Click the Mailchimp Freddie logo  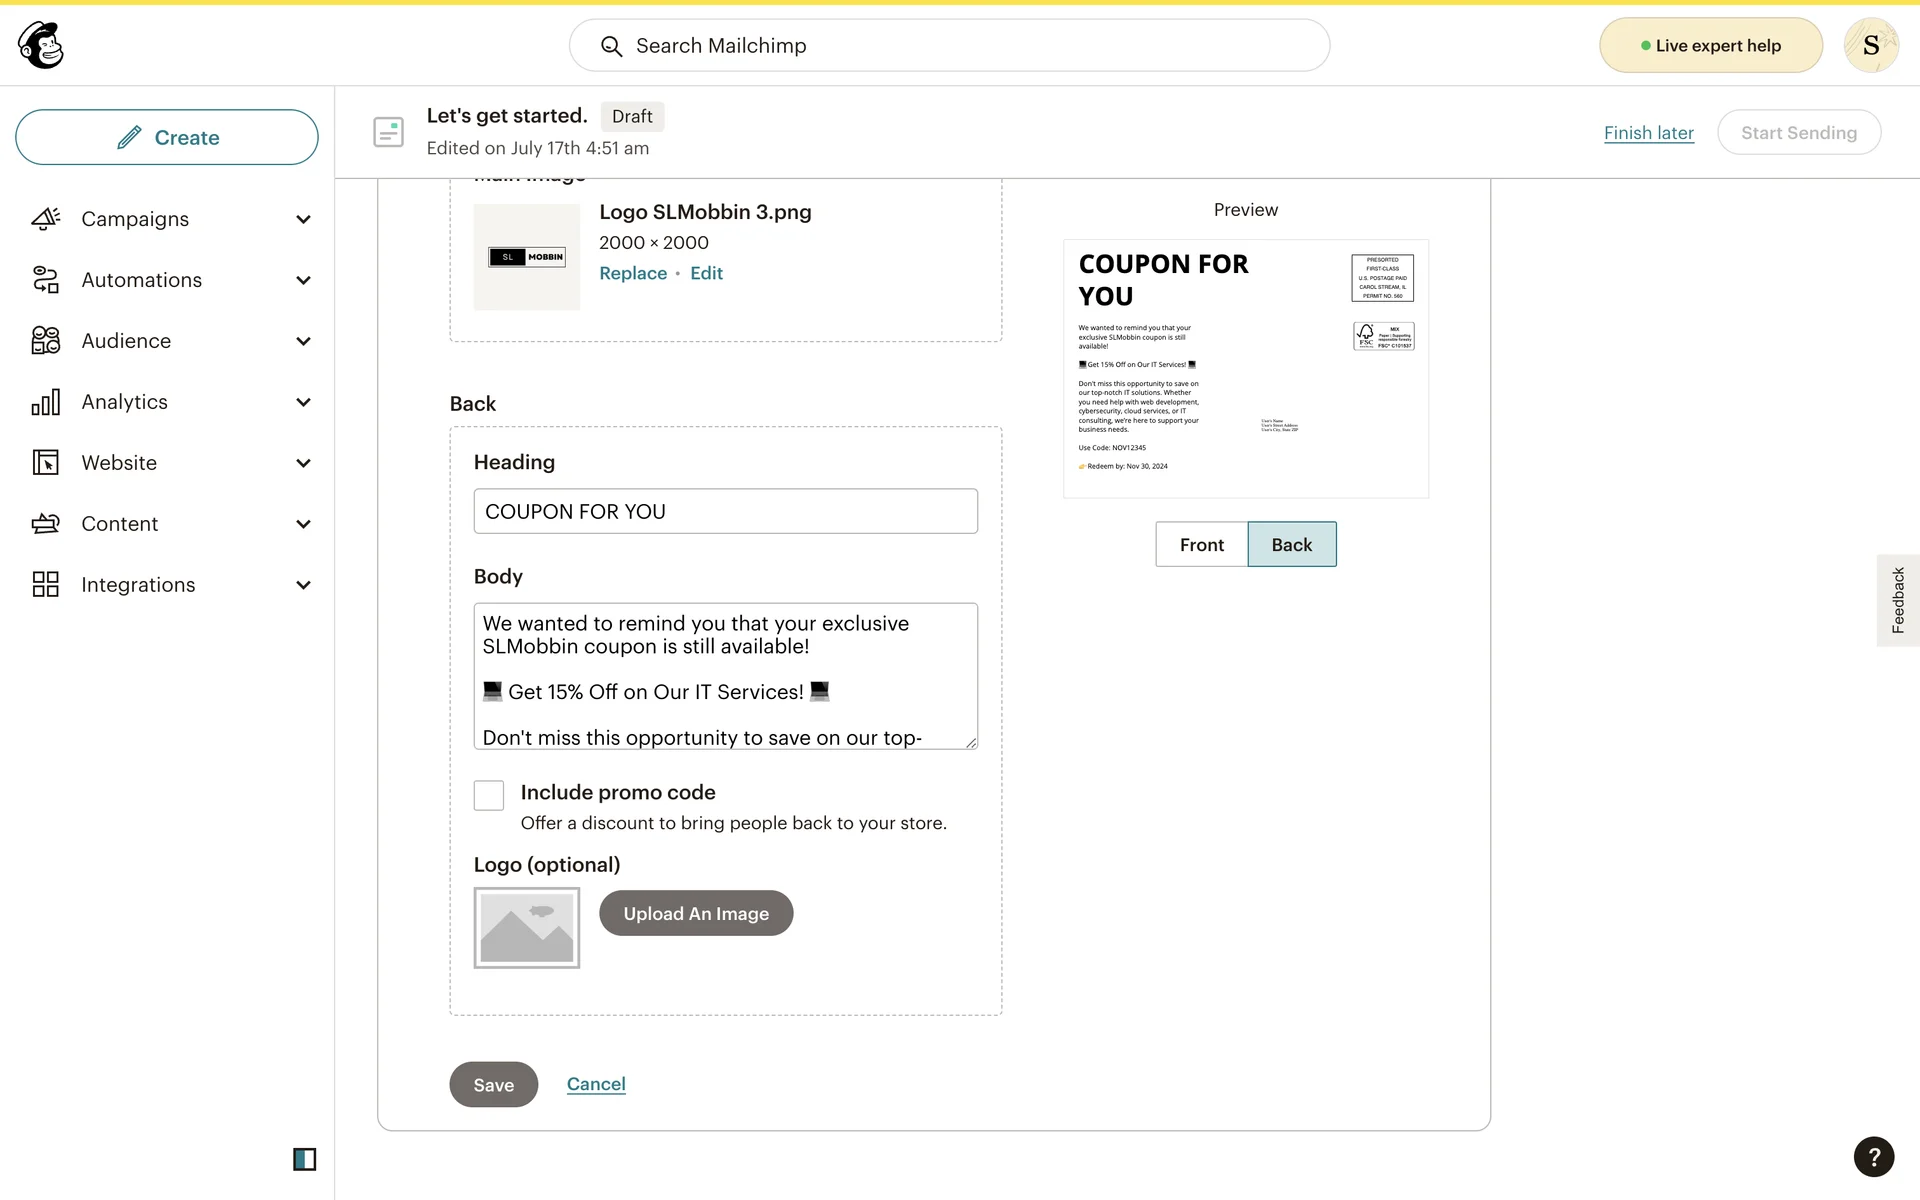tap(41, 45)
